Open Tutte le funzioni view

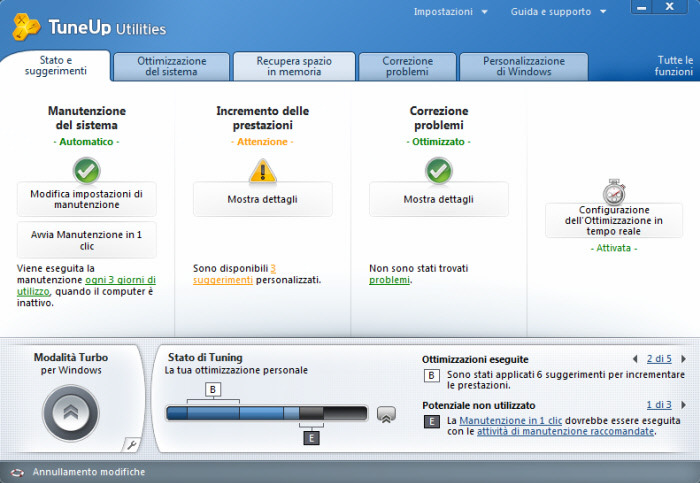tap(674, 66)
